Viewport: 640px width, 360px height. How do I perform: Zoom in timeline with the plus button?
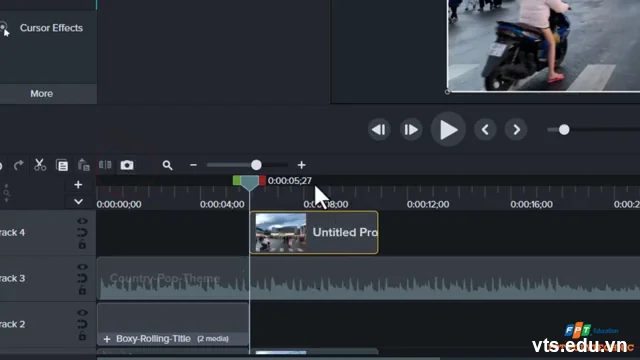[x=301, y=165]
